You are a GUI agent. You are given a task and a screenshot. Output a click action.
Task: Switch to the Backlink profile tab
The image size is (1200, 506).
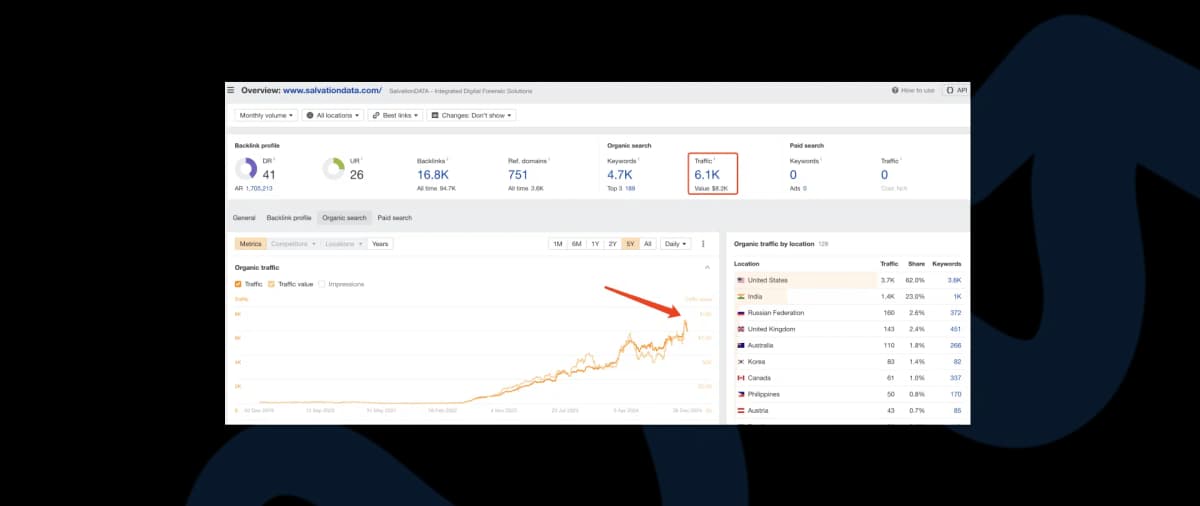pyautogui.click(x=289, y=217)
